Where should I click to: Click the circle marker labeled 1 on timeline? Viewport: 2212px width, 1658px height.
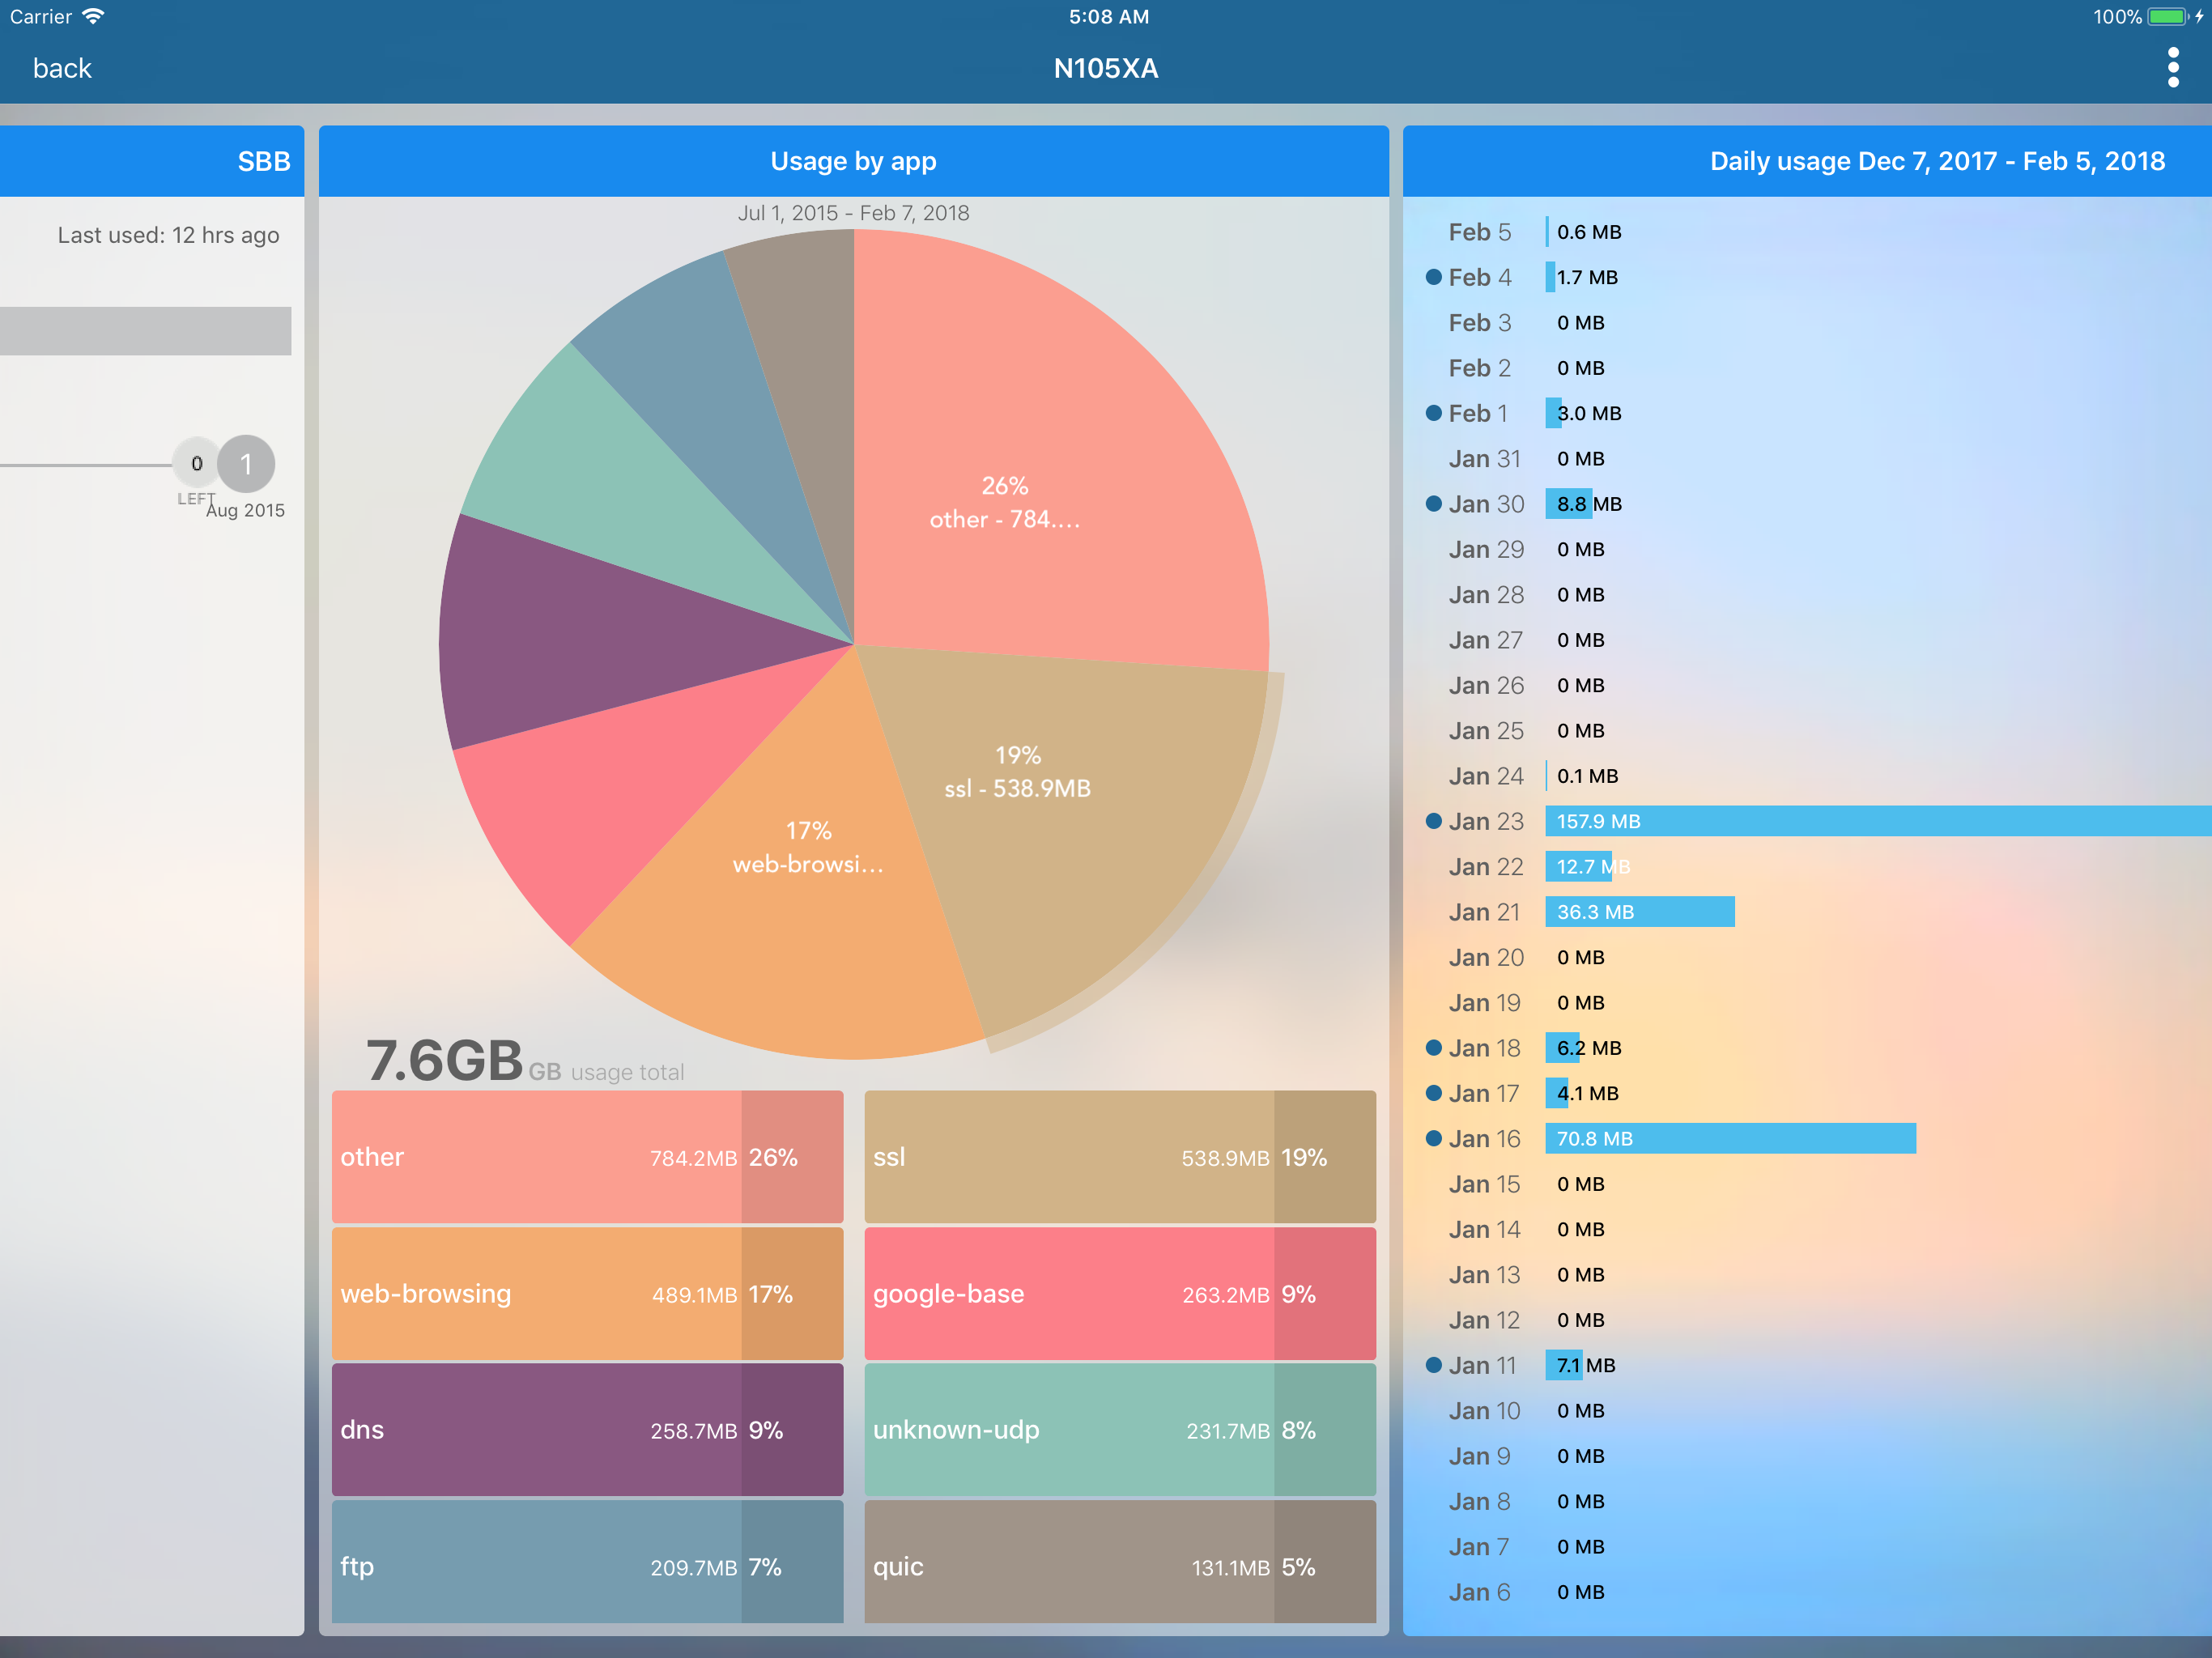coord(246,464)
